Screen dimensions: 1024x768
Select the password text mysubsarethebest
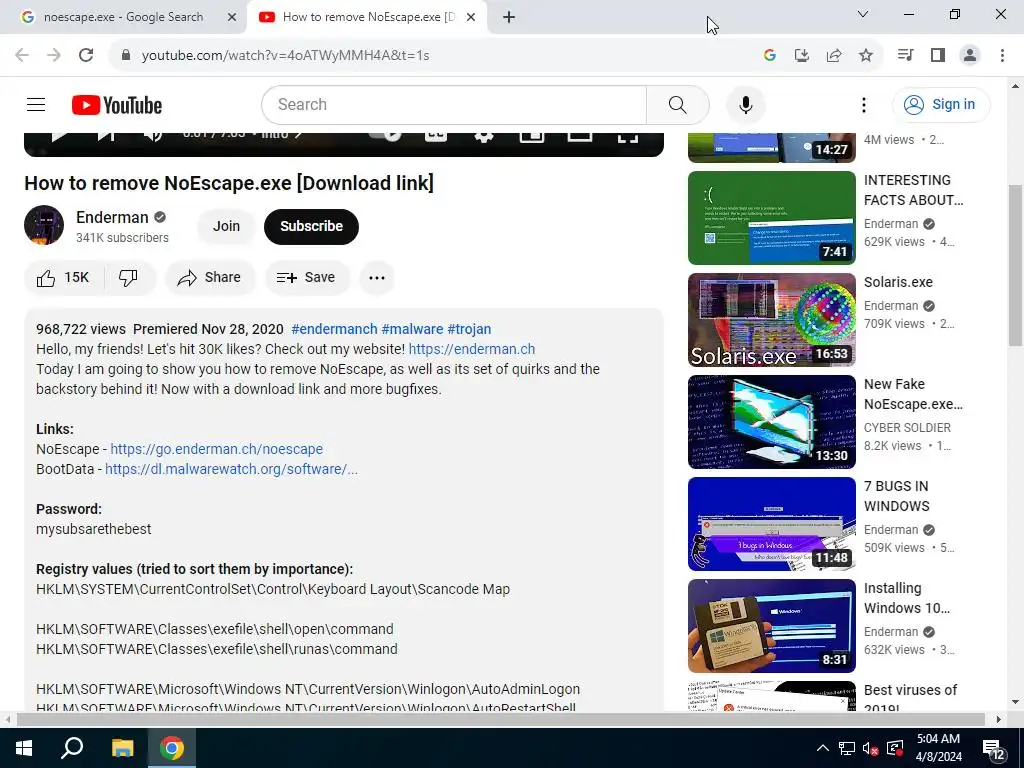pos(93,529)
